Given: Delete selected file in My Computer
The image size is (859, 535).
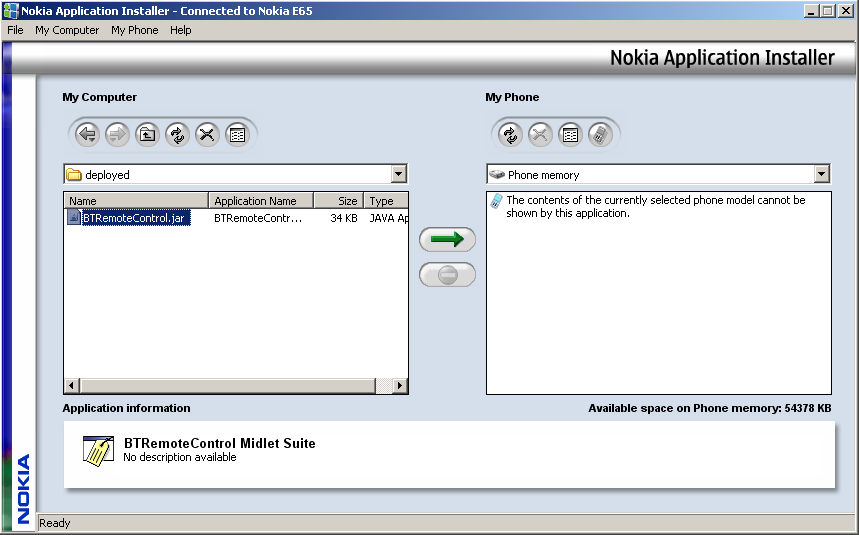Looking at the screenshot, I should point(207,134).
